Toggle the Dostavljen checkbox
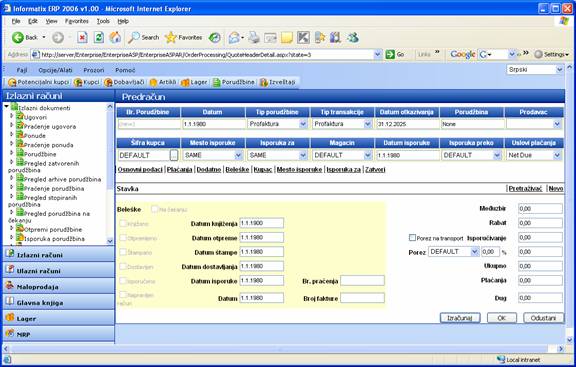The image size is (576, 367). [123, 266]
